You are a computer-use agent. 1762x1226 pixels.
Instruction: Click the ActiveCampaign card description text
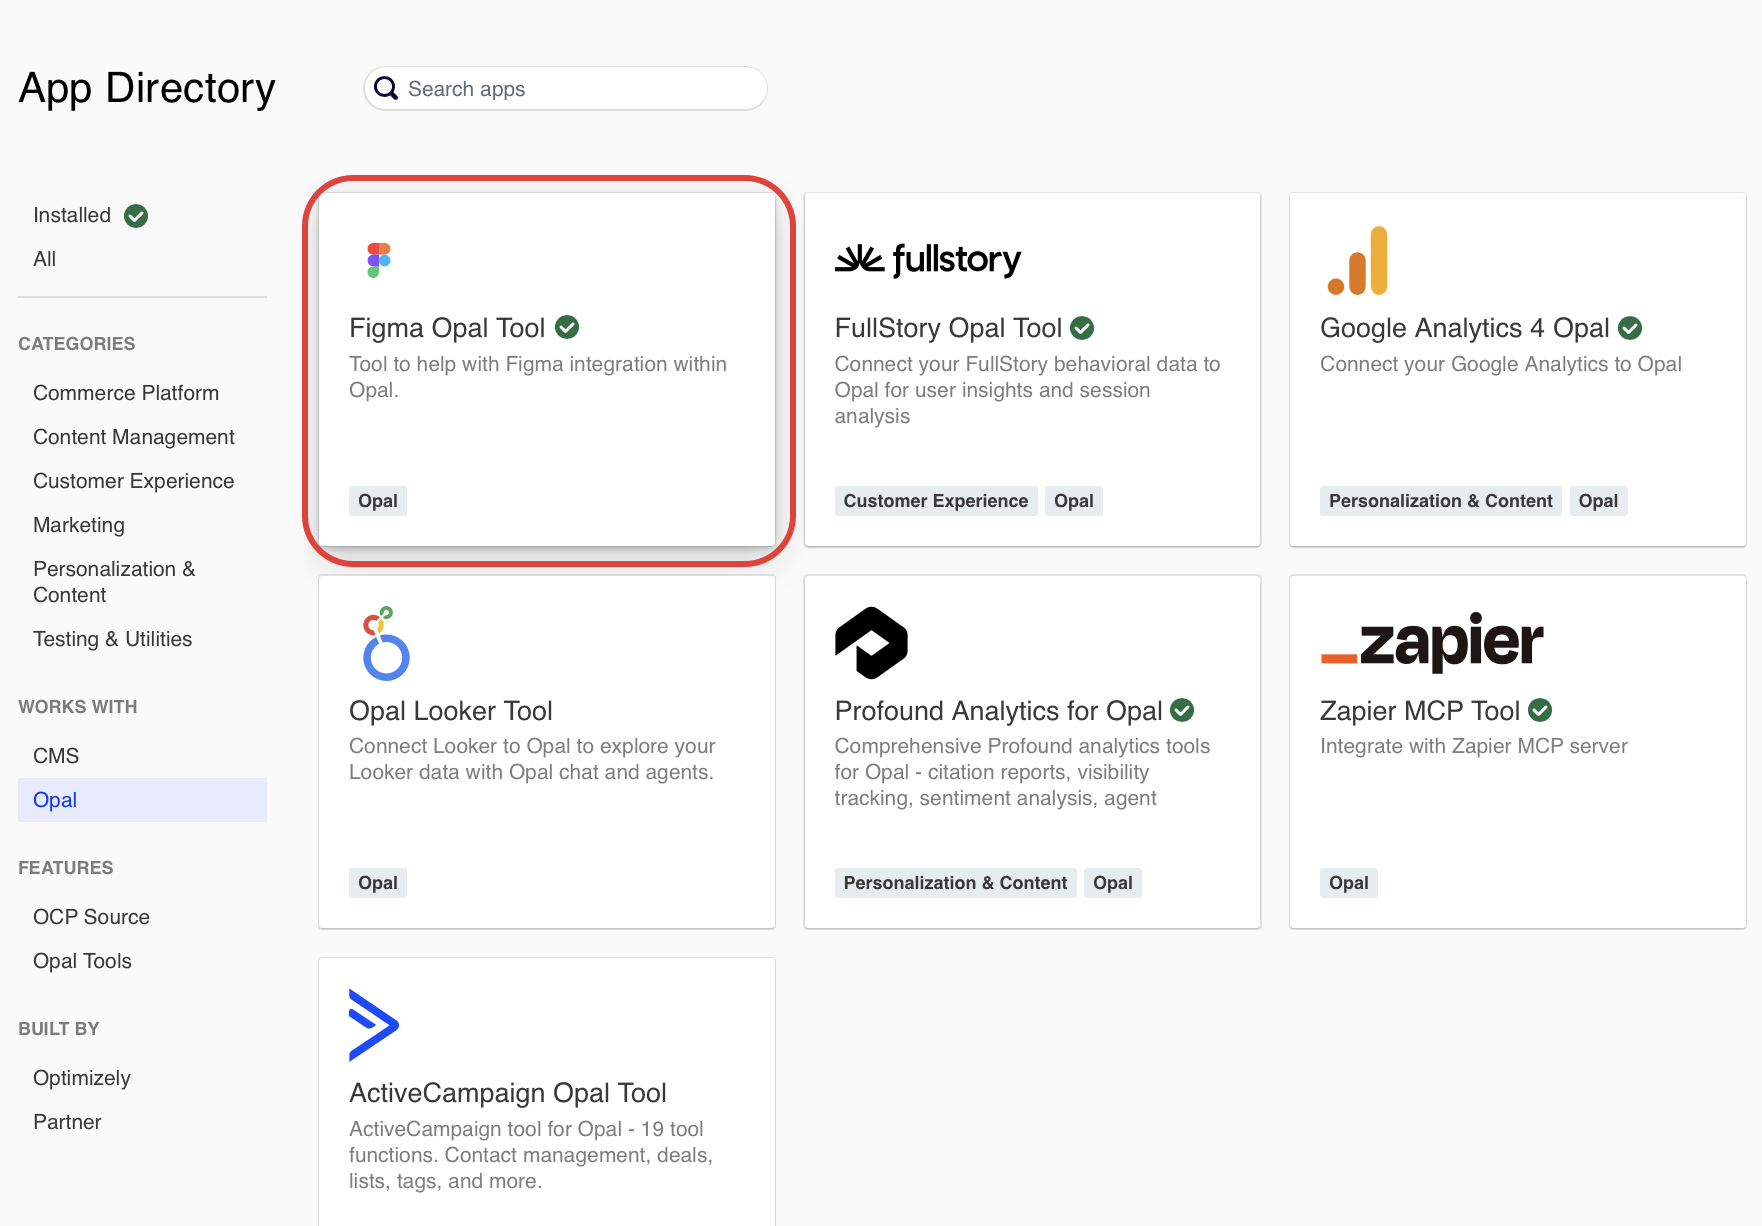[531, 1155]
